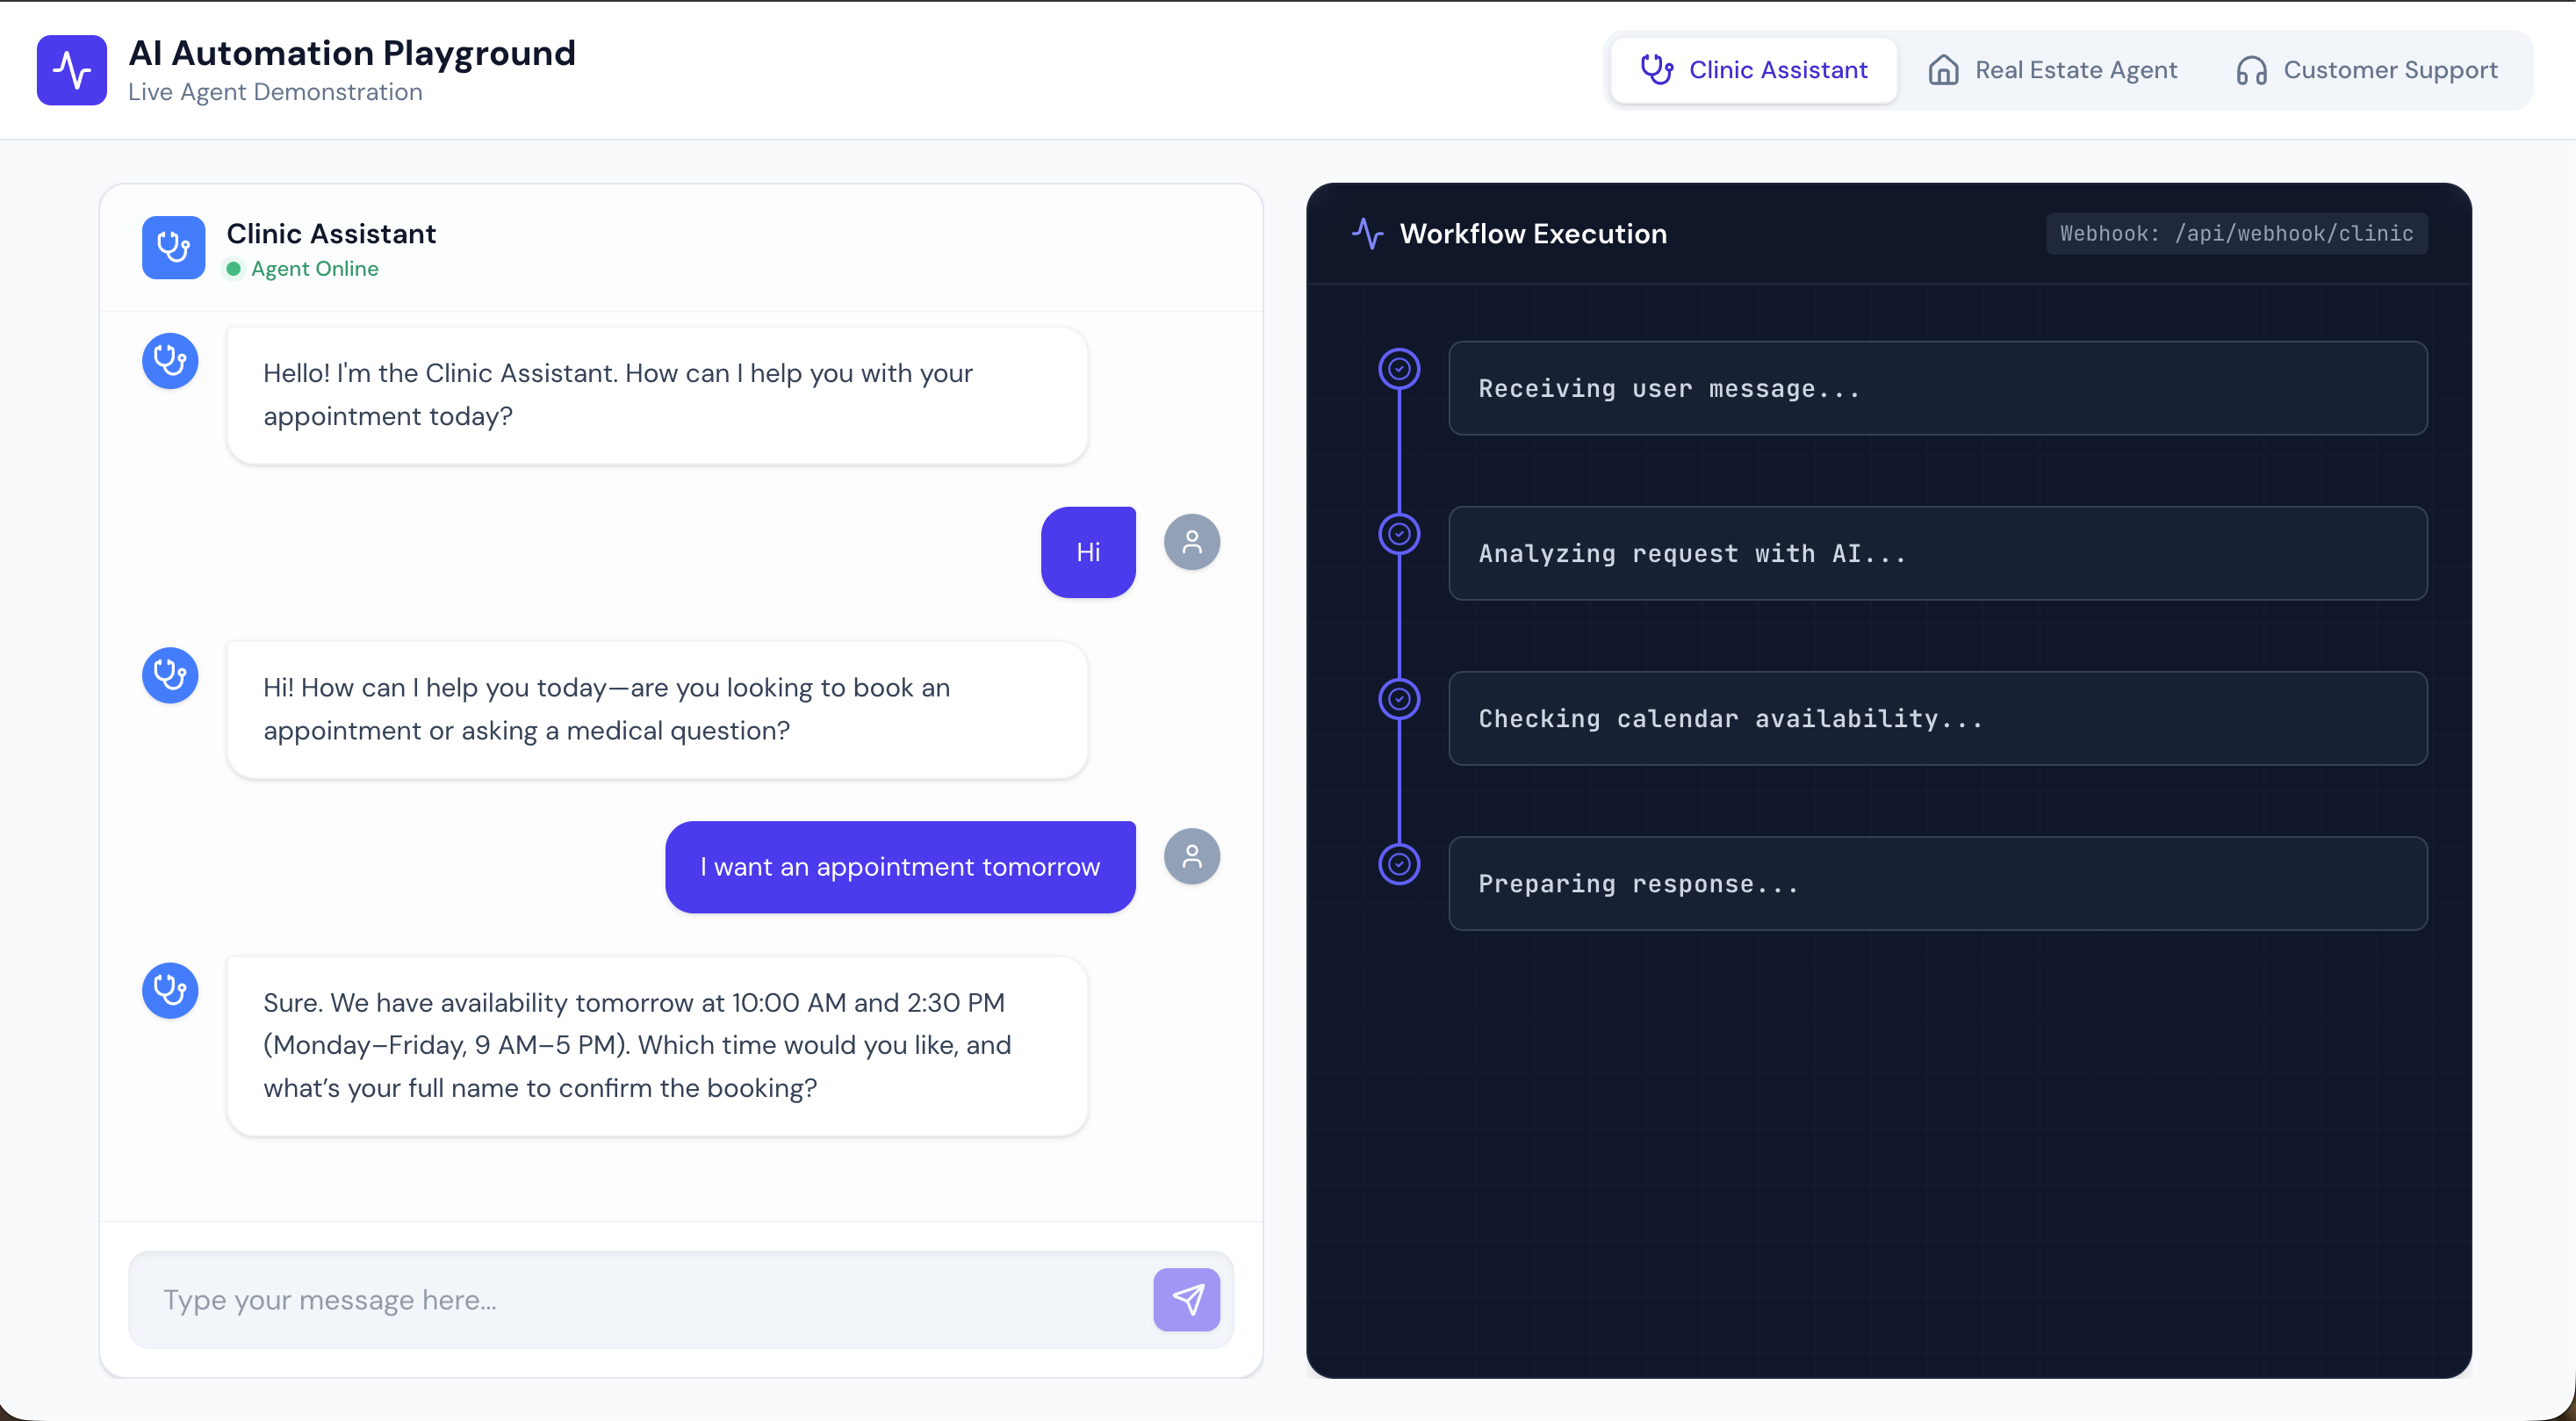Click the availability reply message bubble
Image resolution: width=2576 pixels, height=1421 pixels.
click(657, 1045)
